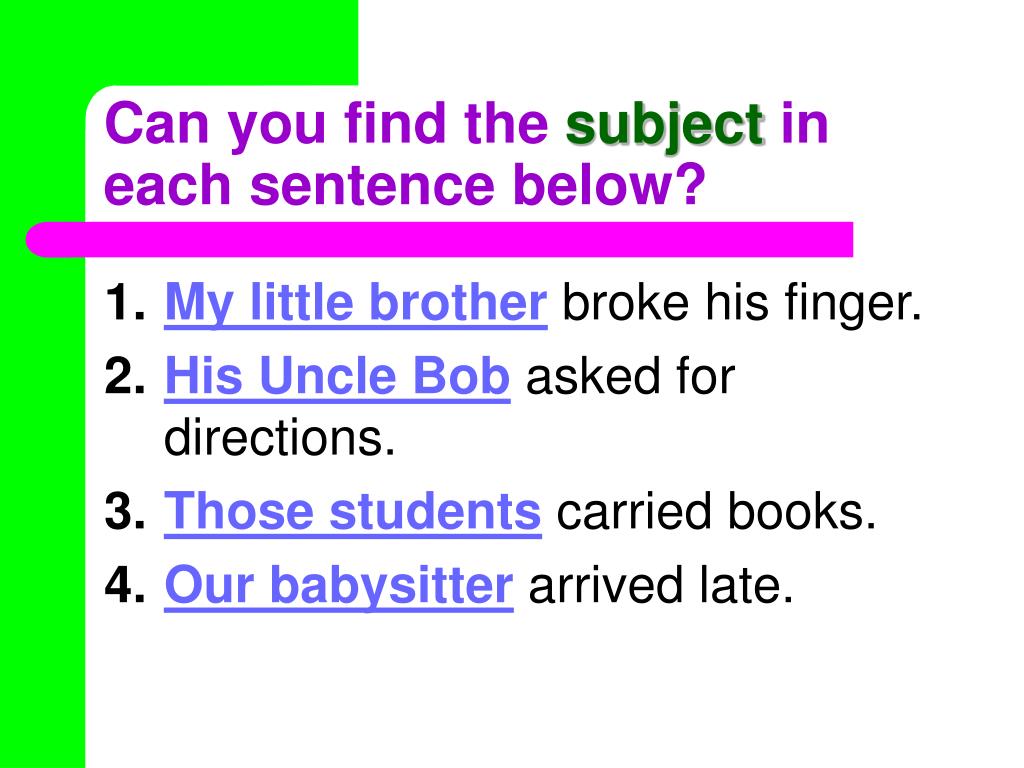Click the 'Our babysitter' underlined subject
1024x768 pixels.
pyautogui.click(x=339, y=586)
